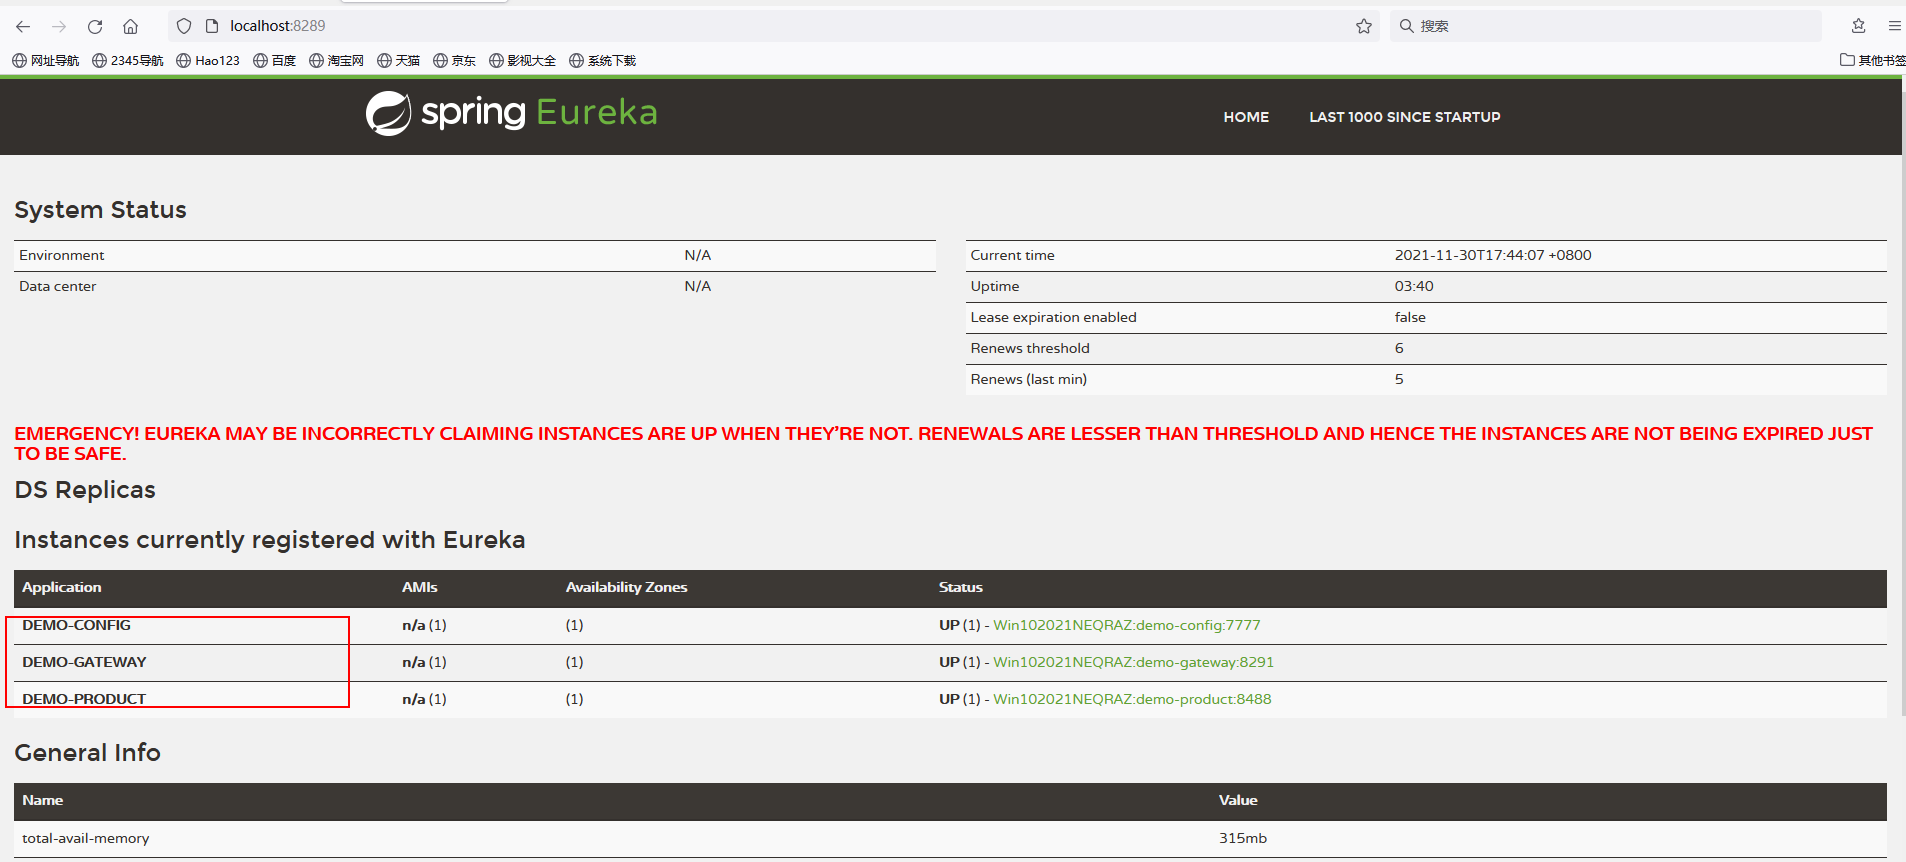Click the Spring Eureka logo

[512, 113]
